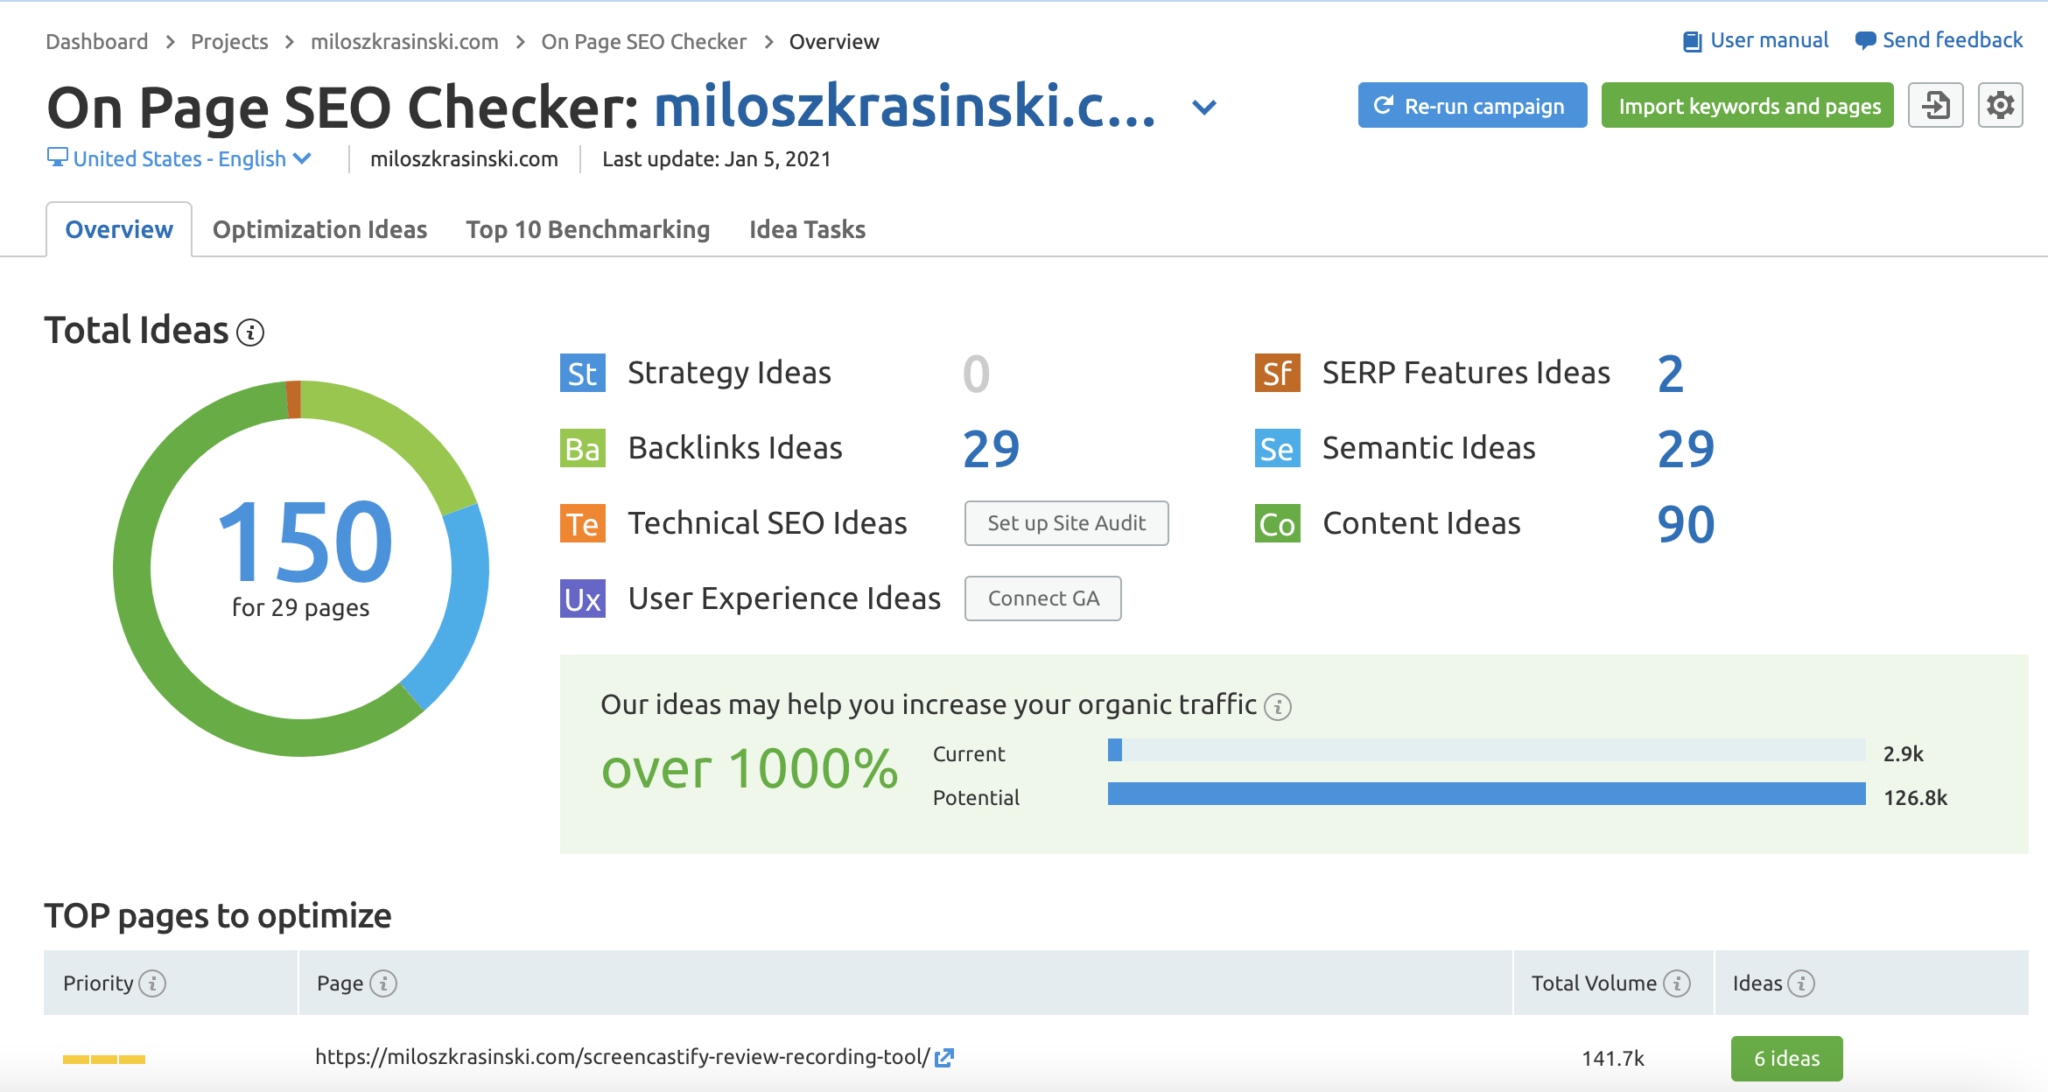Click the 2.9k current traffic value
The width and height of the screenshot is (2048, 1092).
[x=1903, y=754]
